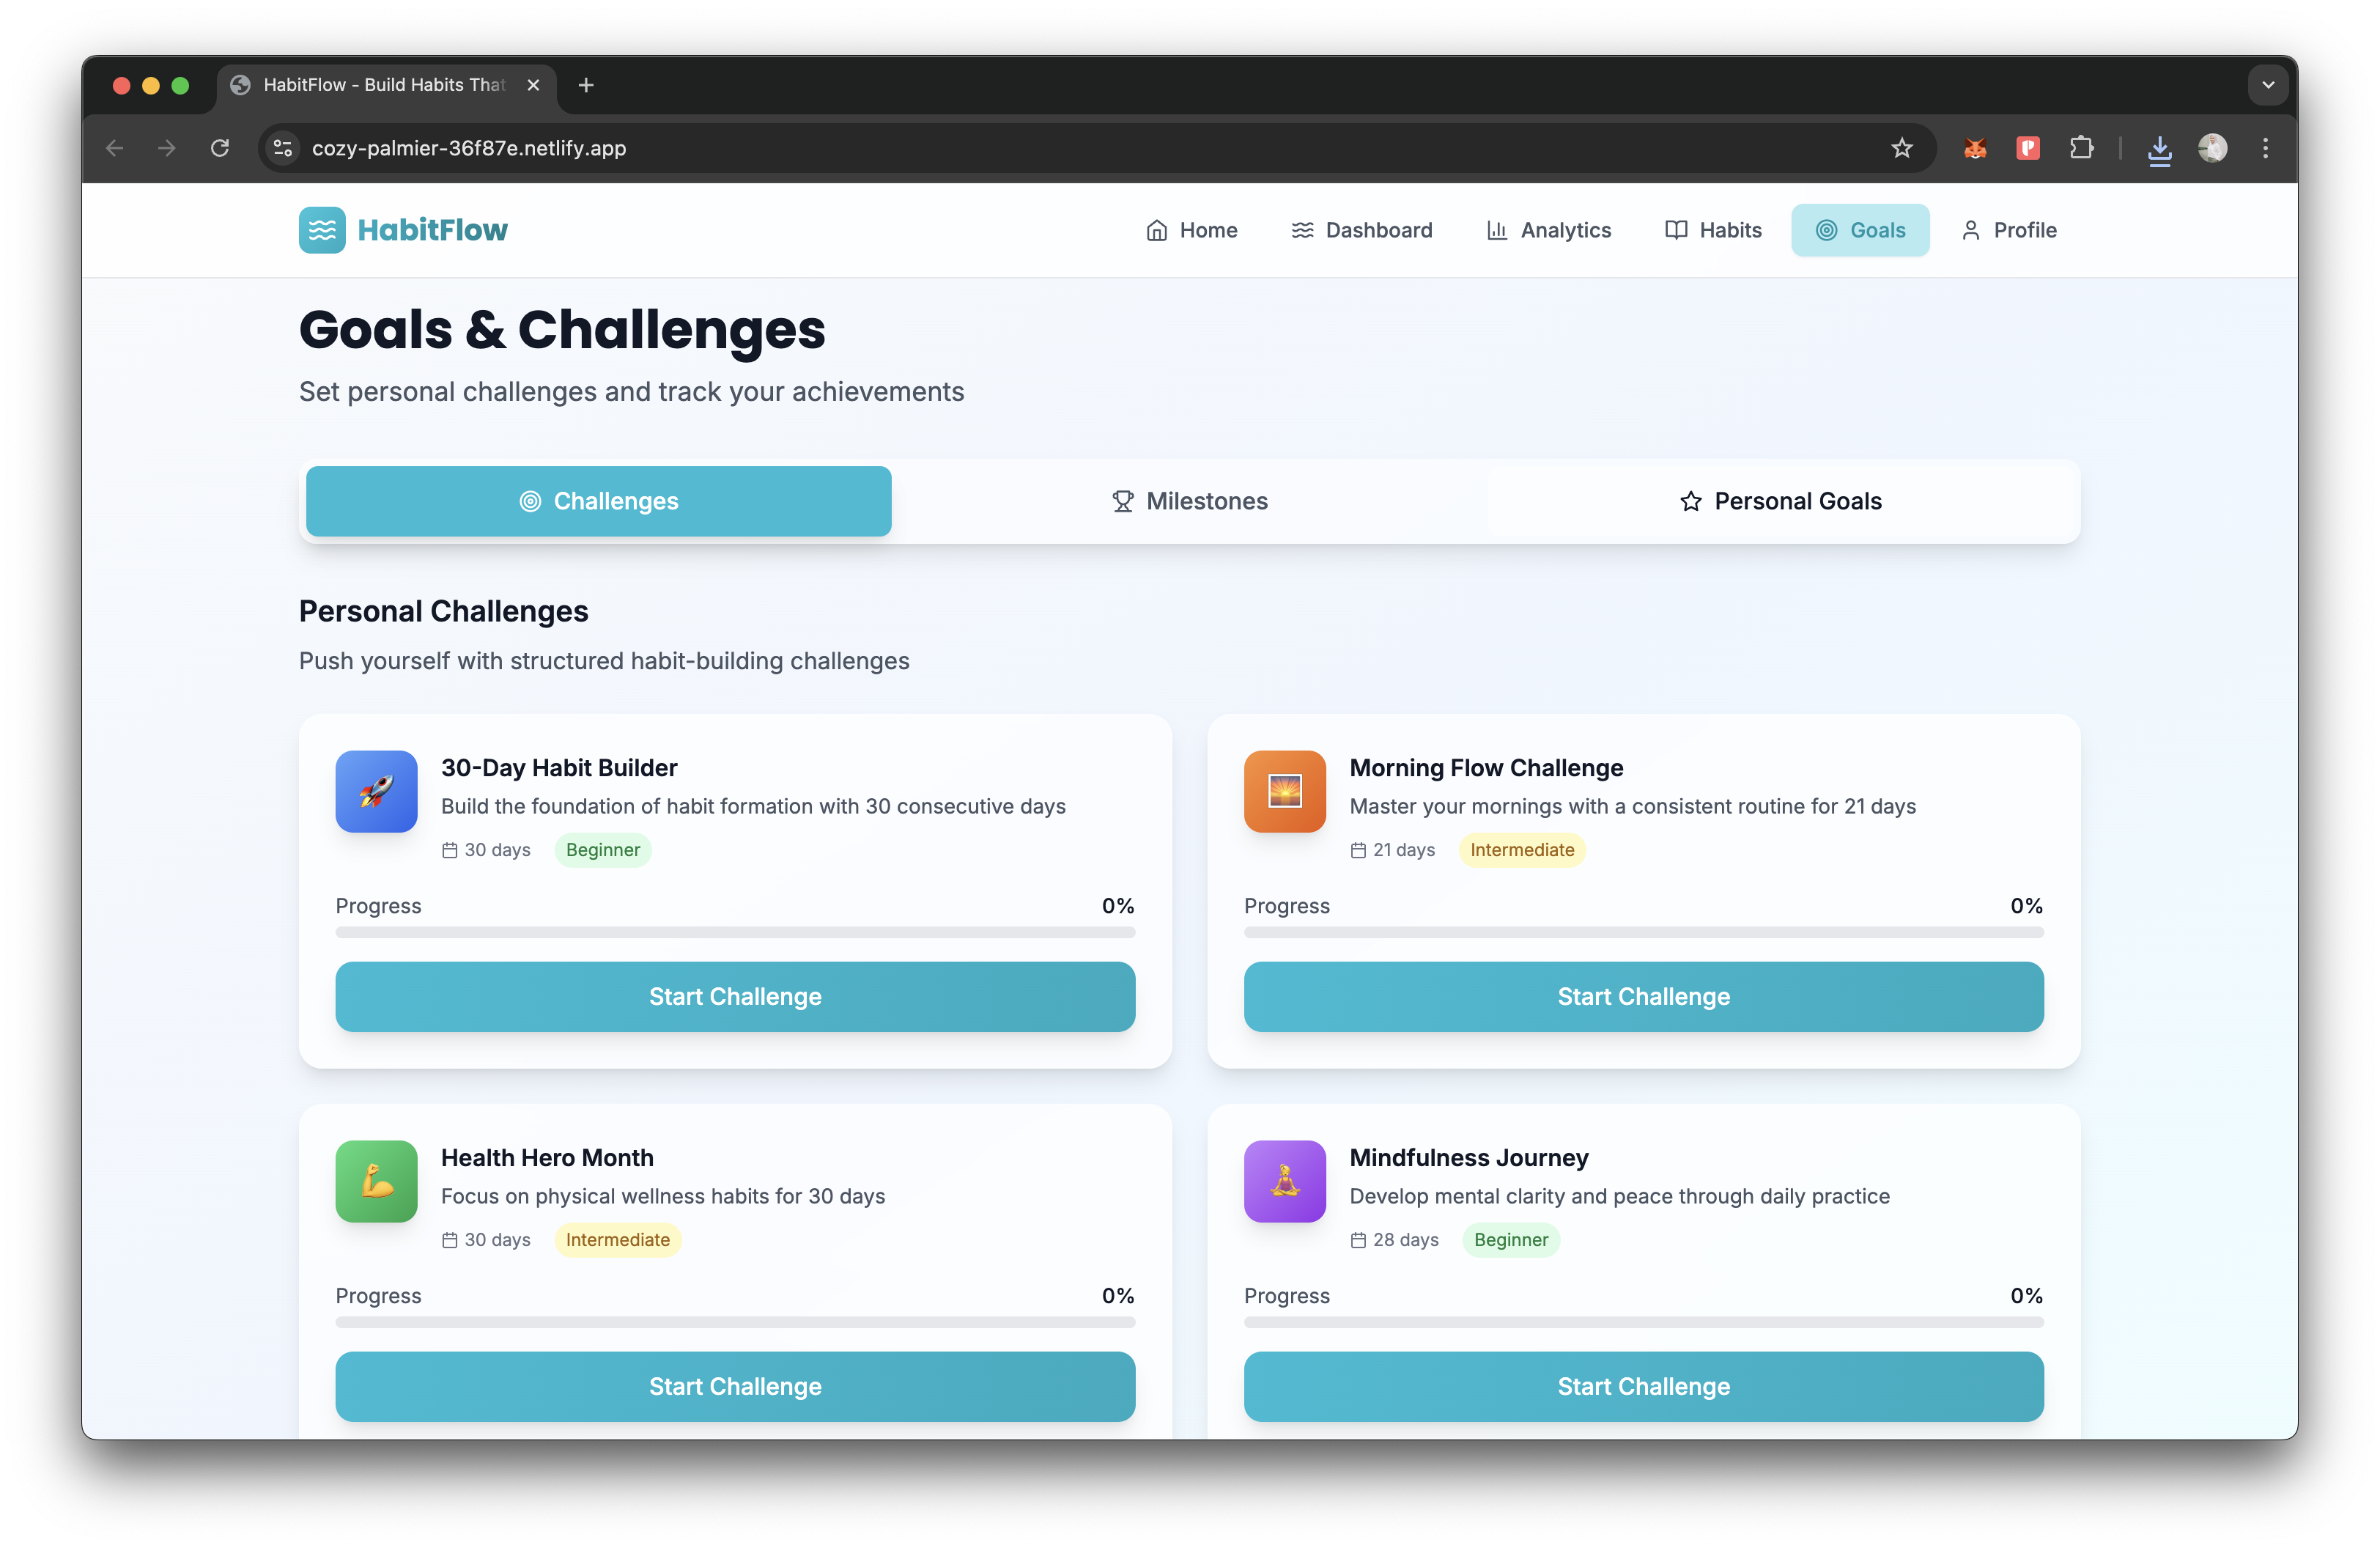Switch to the Milestones tab
Screen dimensions: 2380x1548
[1190, 501]
